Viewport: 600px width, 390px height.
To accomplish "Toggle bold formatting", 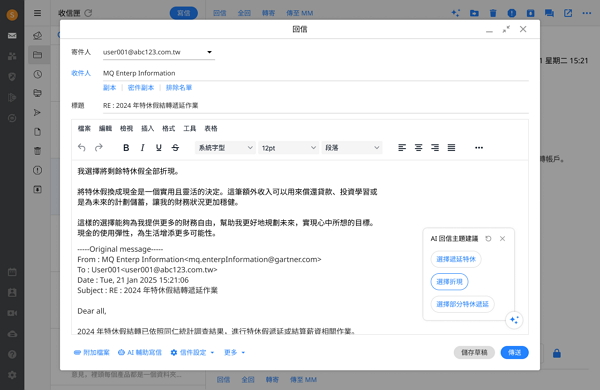I will coord(126,148).
